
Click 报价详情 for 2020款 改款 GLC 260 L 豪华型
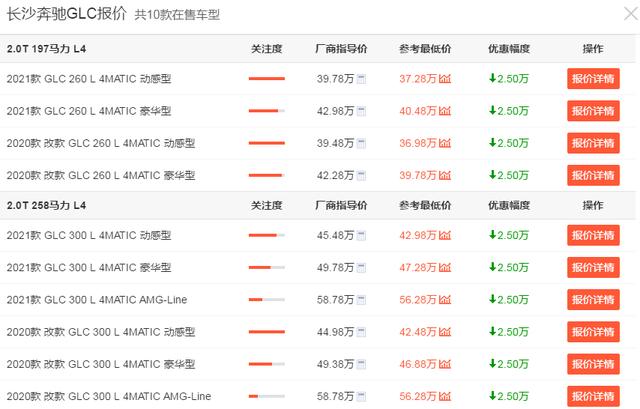click(x=593, y=176)
